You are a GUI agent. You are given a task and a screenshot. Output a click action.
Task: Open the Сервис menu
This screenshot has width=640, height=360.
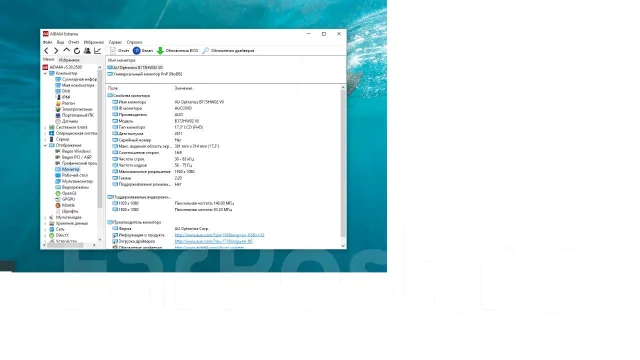(116, 42)
